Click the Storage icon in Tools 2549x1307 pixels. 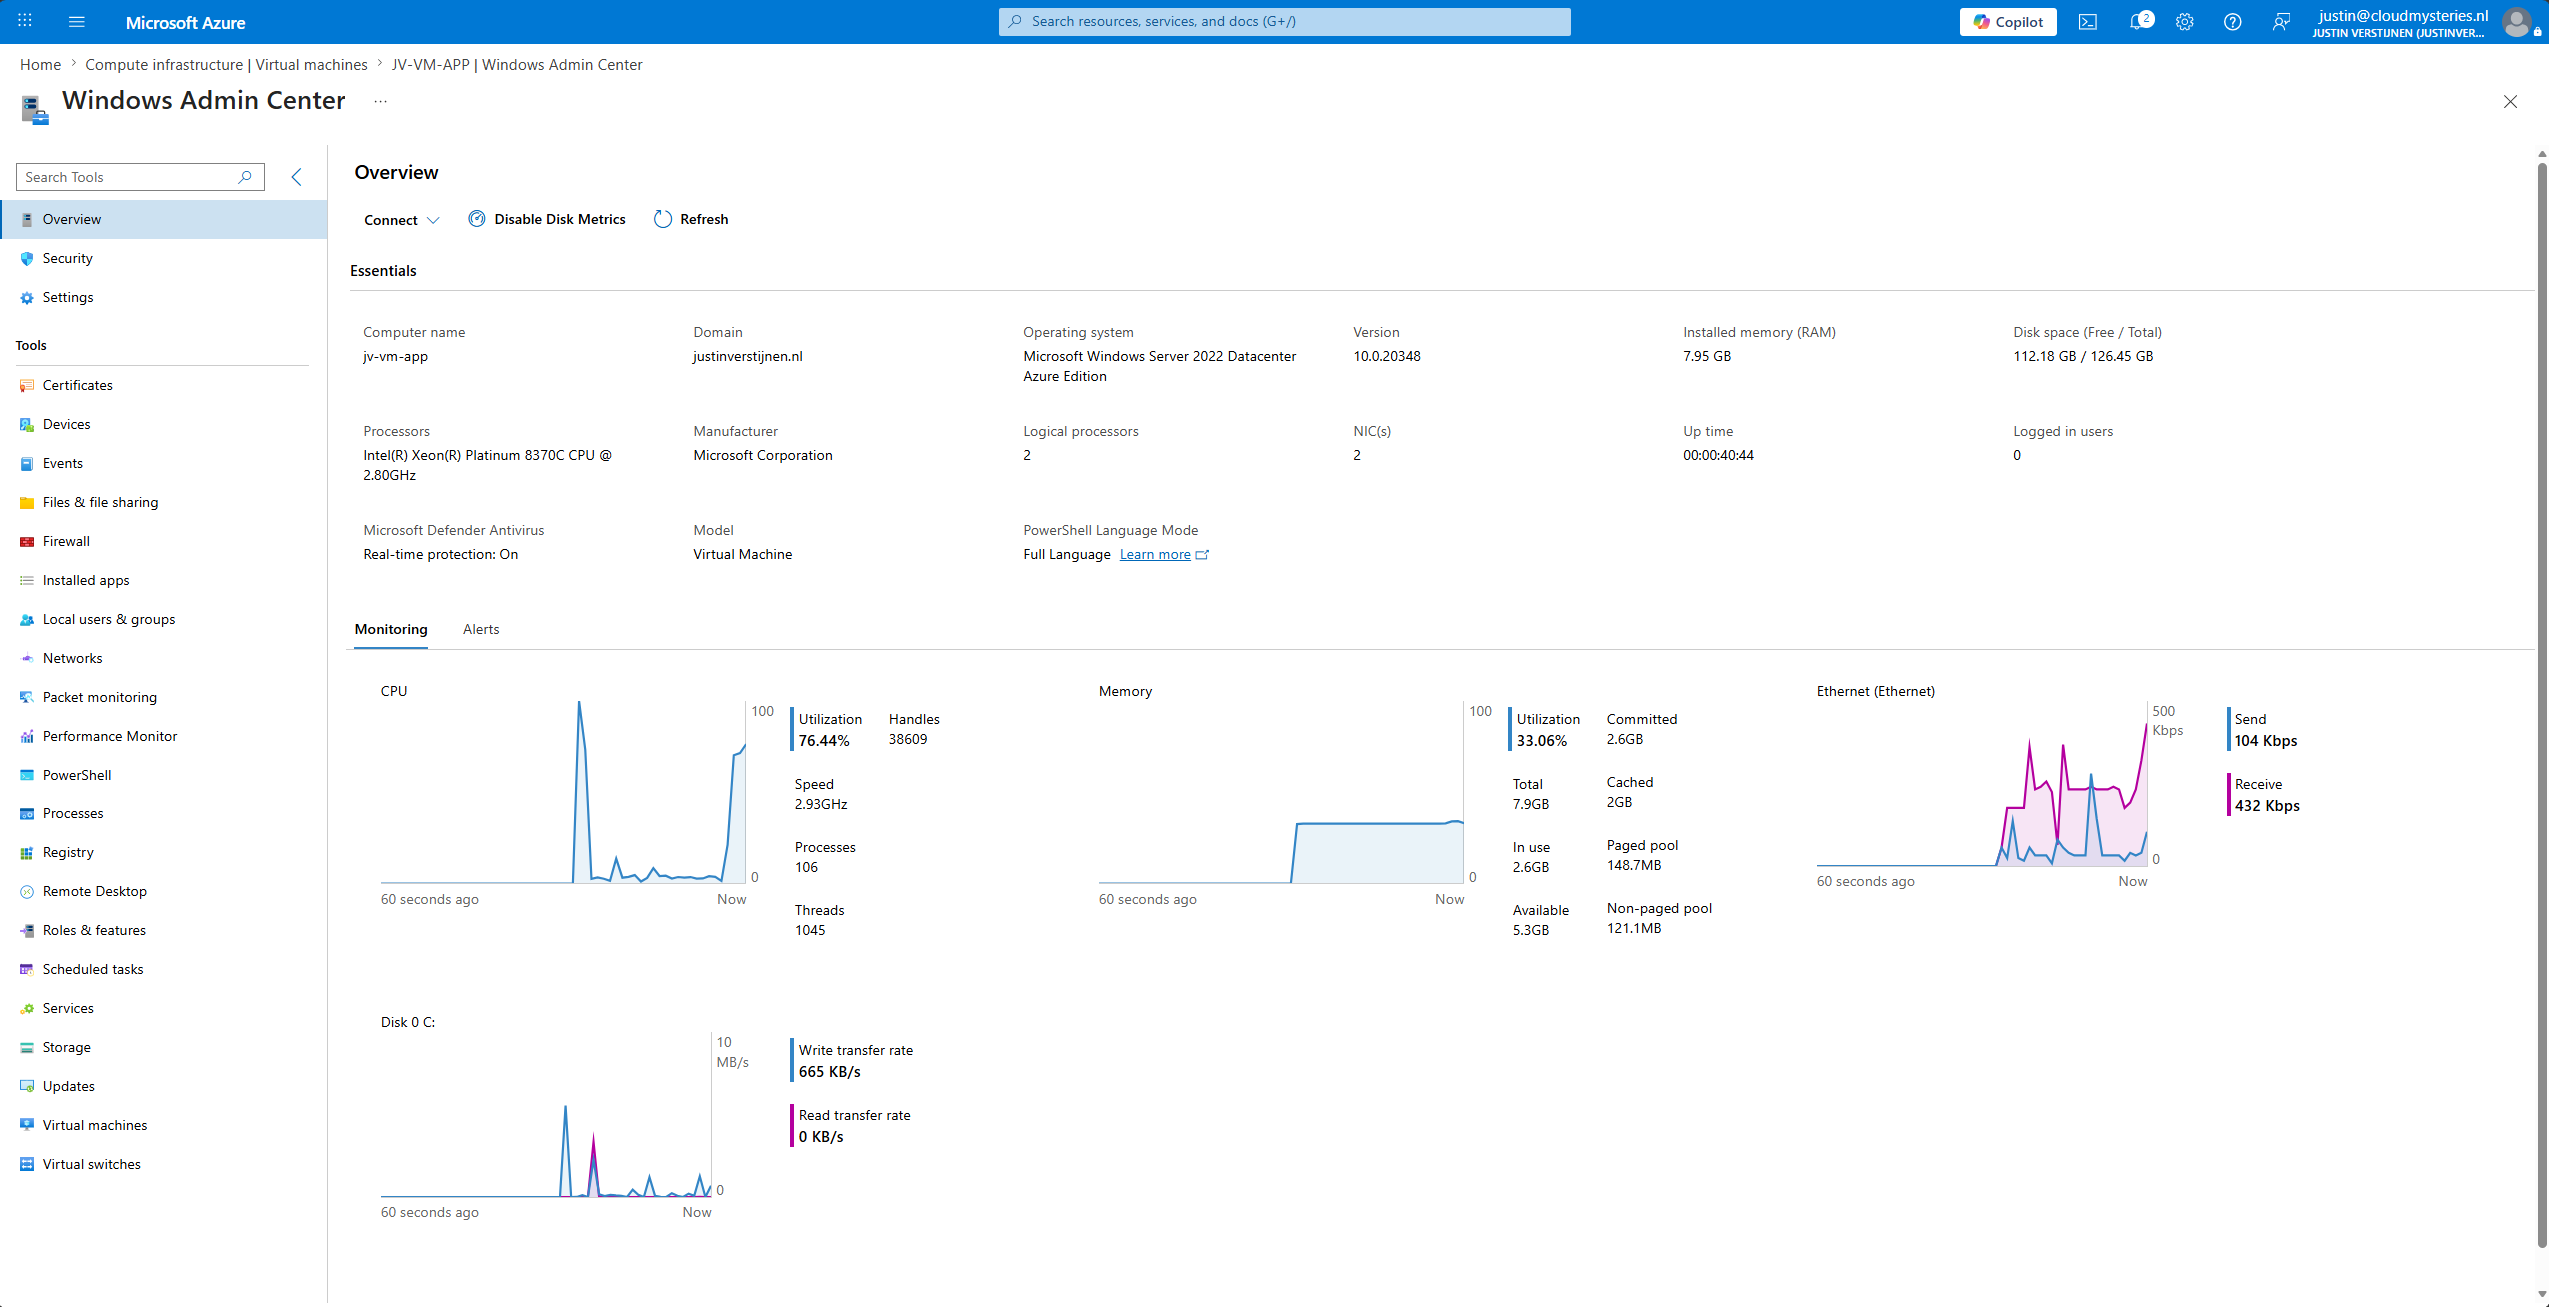click(27, 1048)
